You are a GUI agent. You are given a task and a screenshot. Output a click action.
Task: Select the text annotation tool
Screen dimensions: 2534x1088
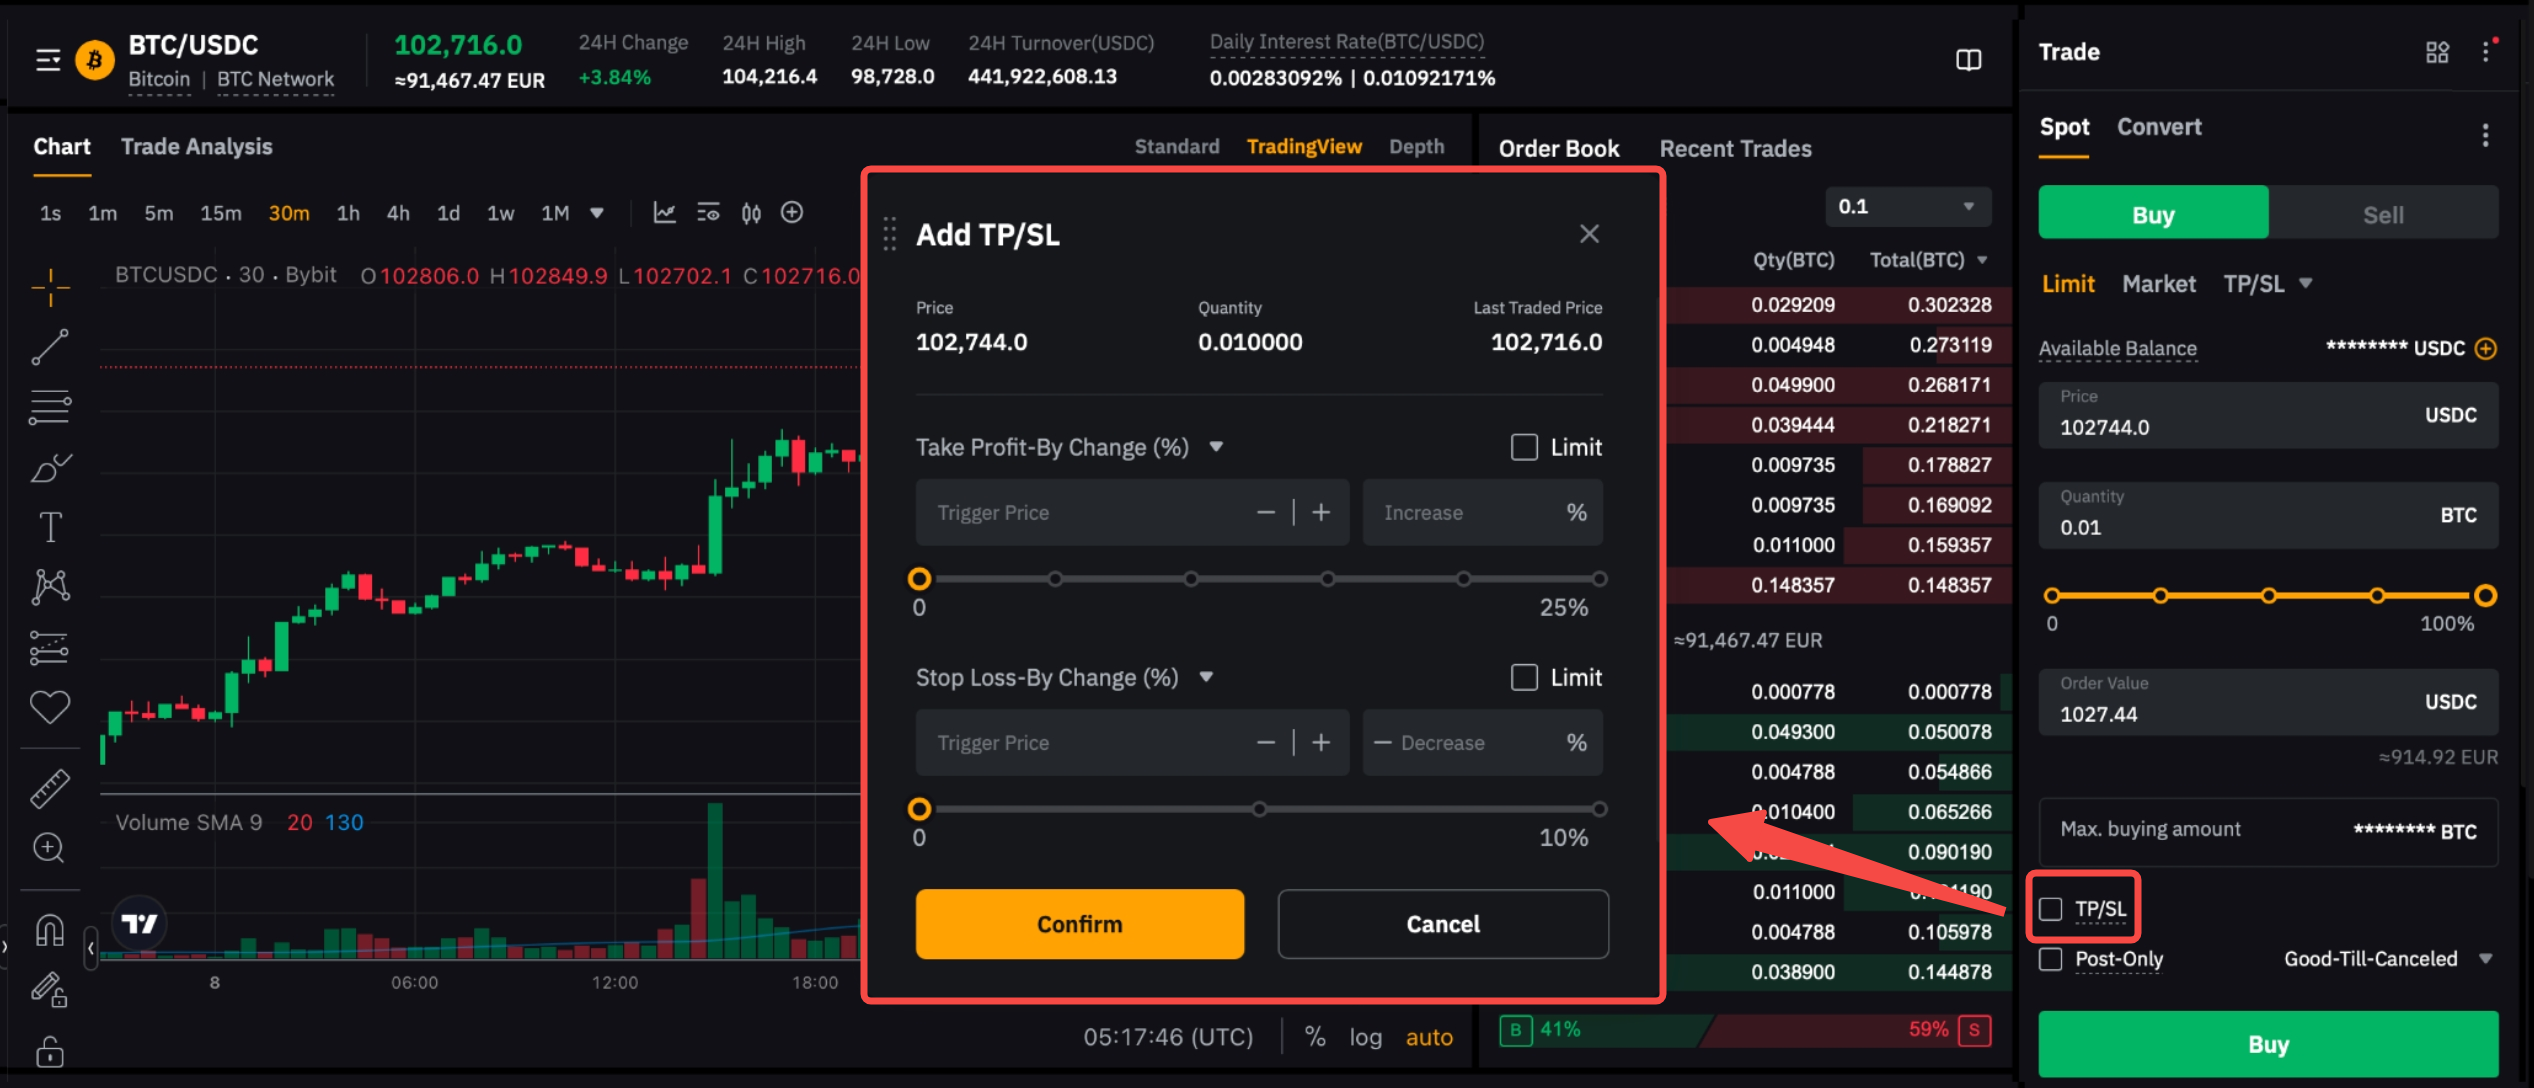tap(49, 527)
